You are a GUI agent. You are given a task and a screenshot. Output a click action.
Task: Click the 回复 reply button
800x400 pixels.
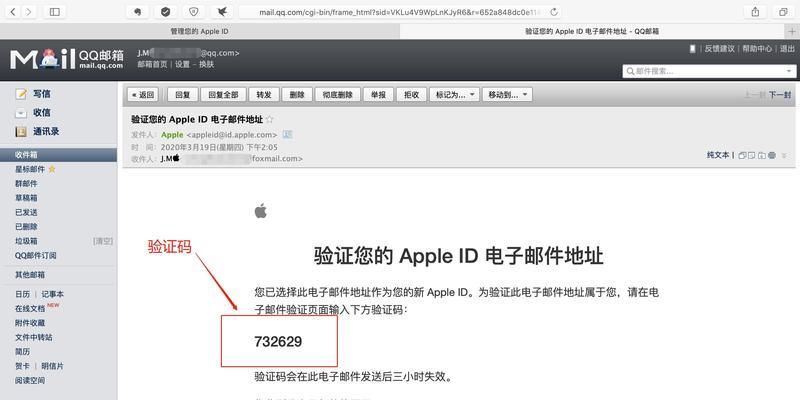(x=182, y=94)
